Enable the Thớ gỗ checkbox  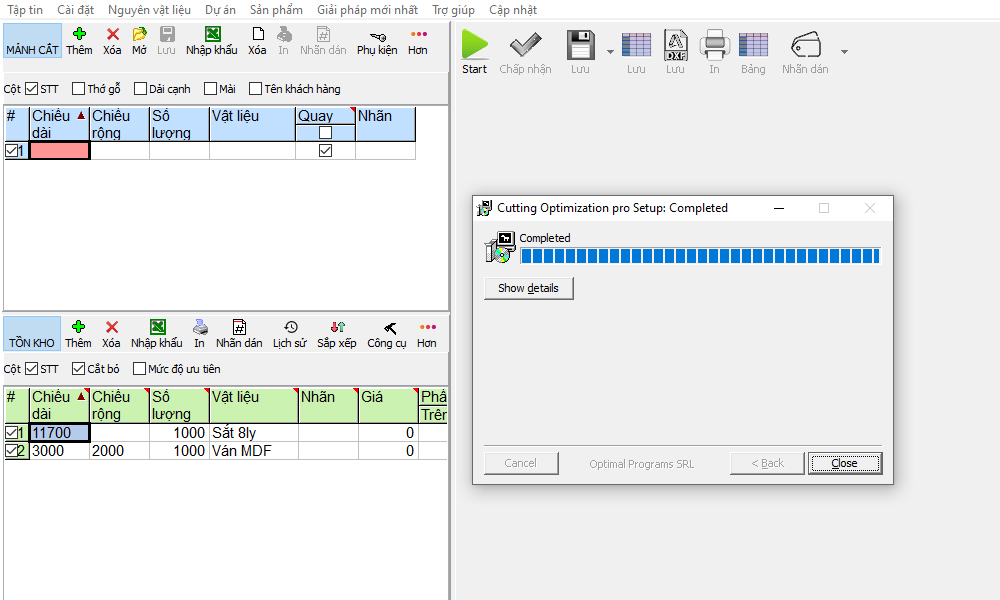click(78, 89)
